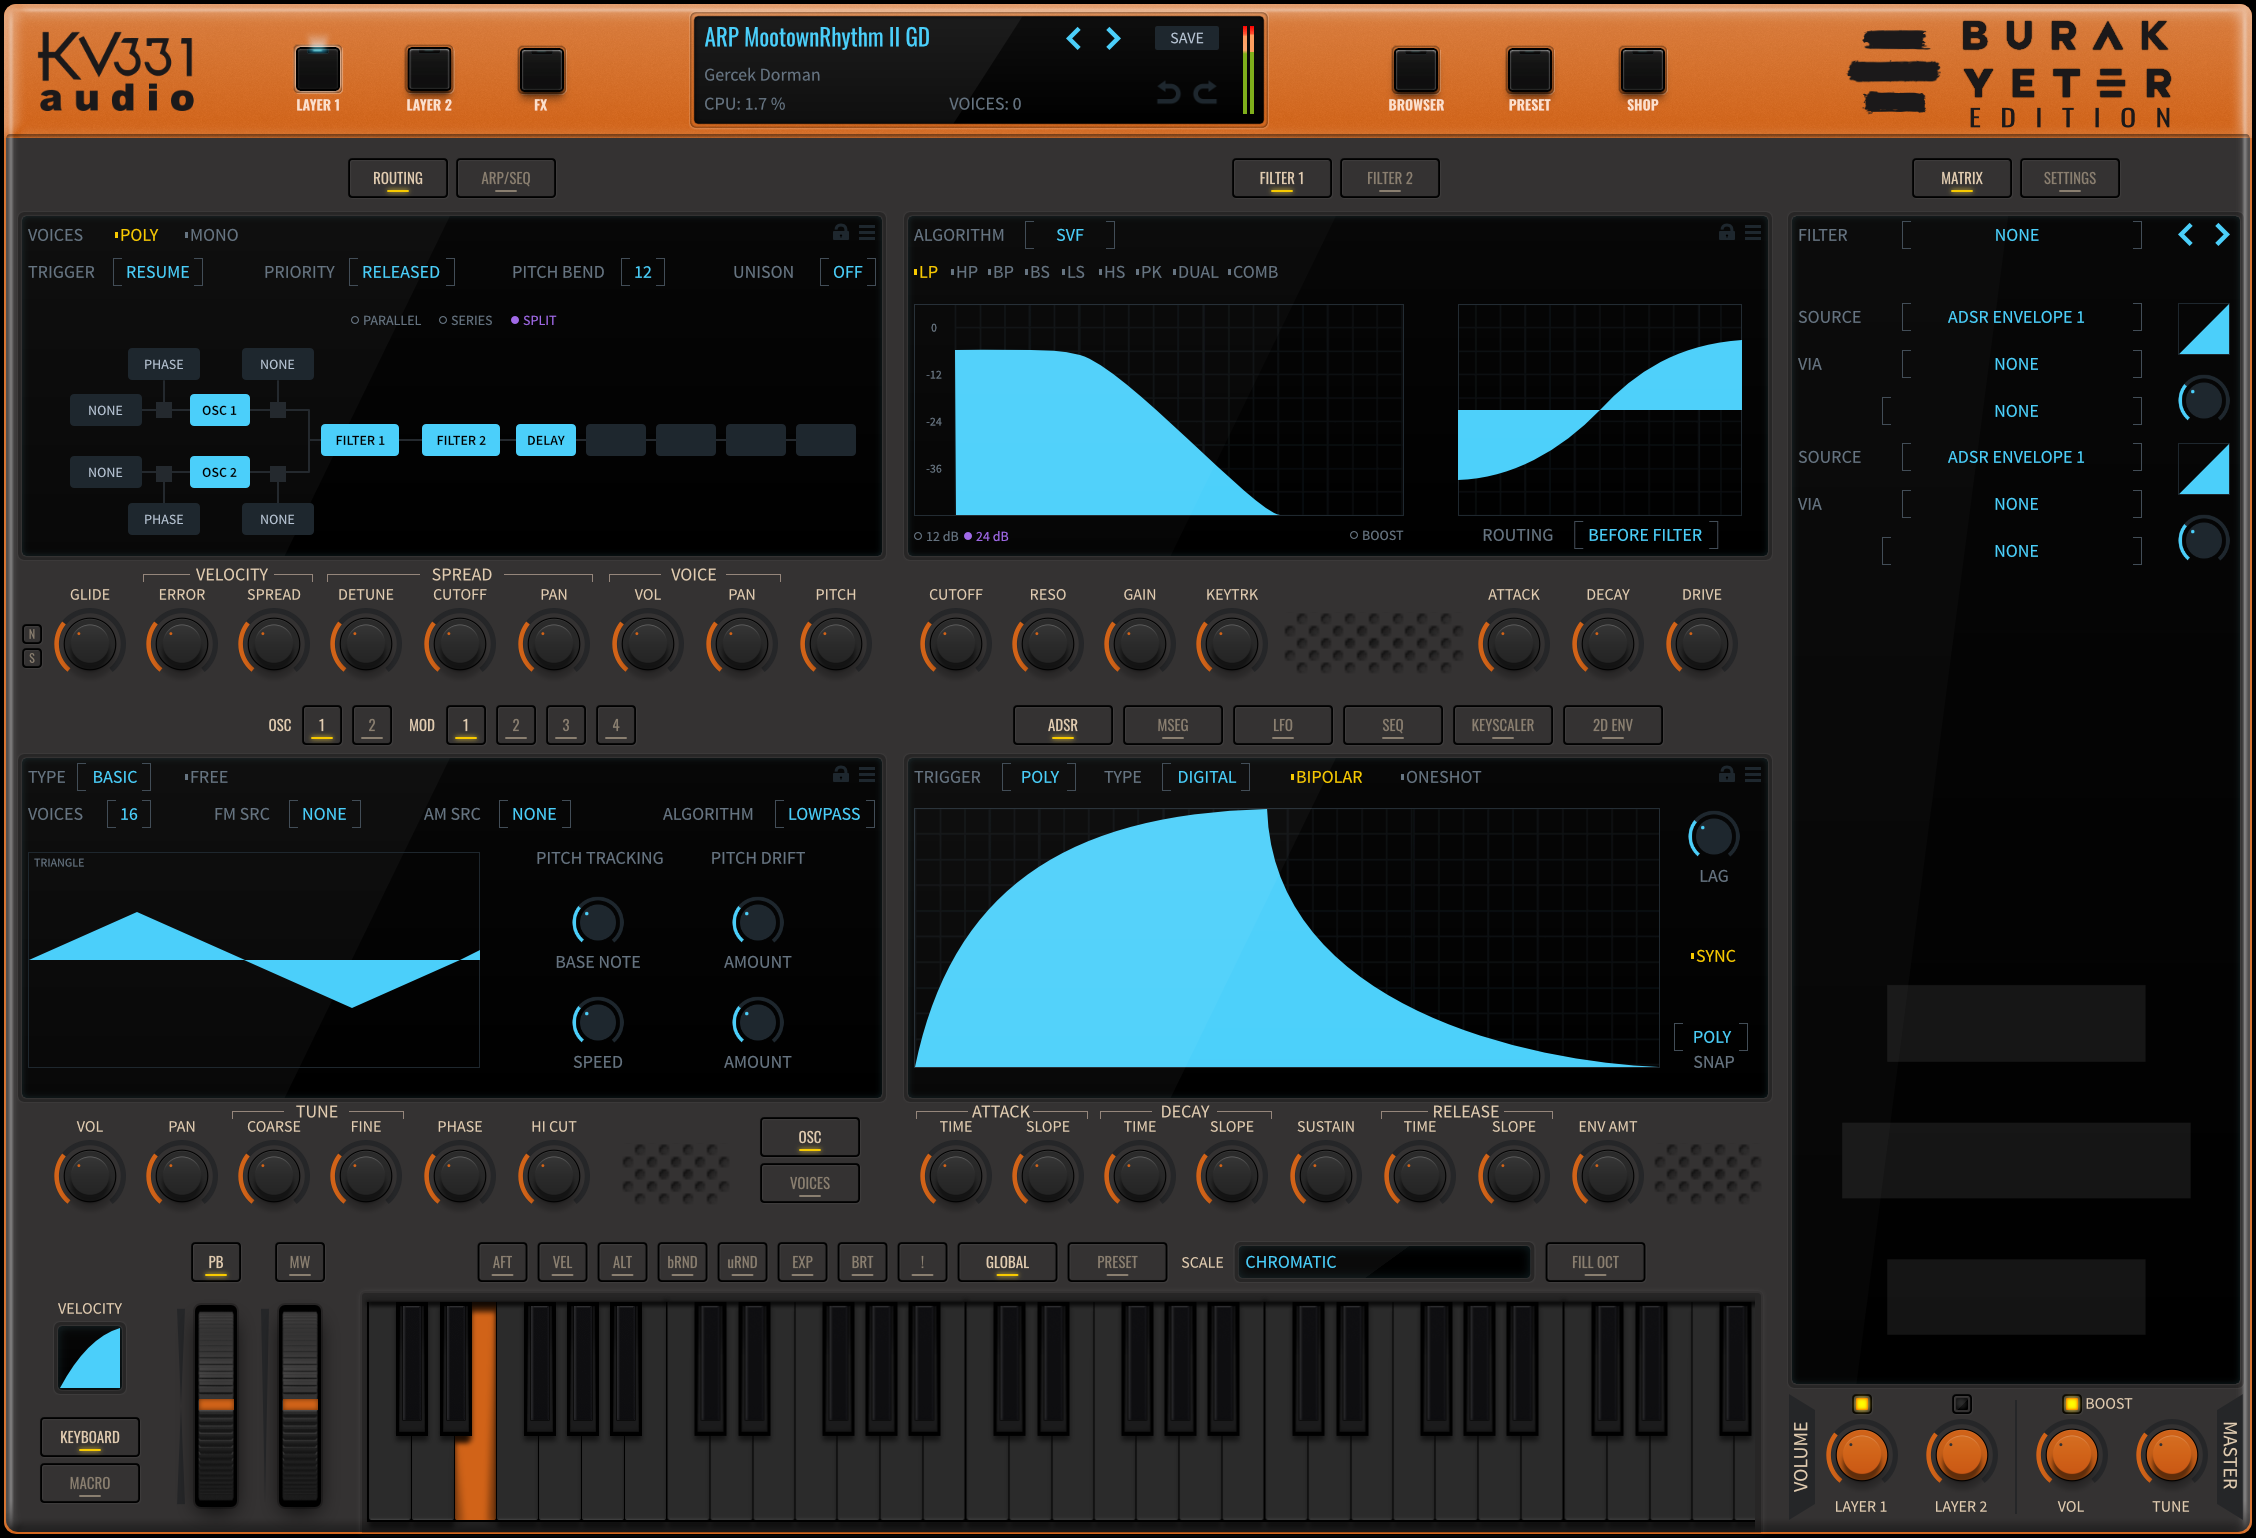Switch to the MSEG modulator tab
Image resolution: width=2256 pixels, height=1538 pixels.
tap(1173, 725)
